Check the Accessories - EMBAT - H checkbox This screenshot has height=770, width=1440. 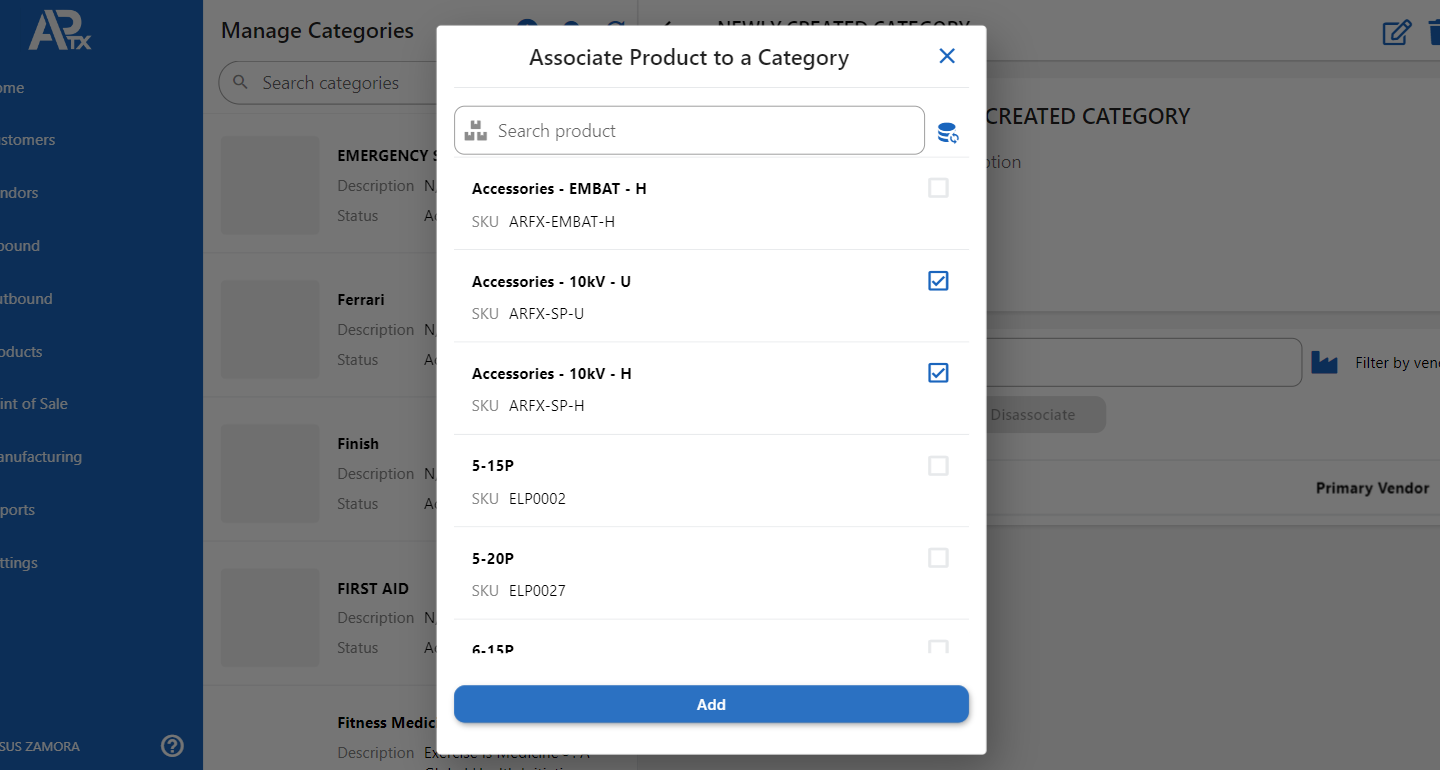(x=938, y=188)
